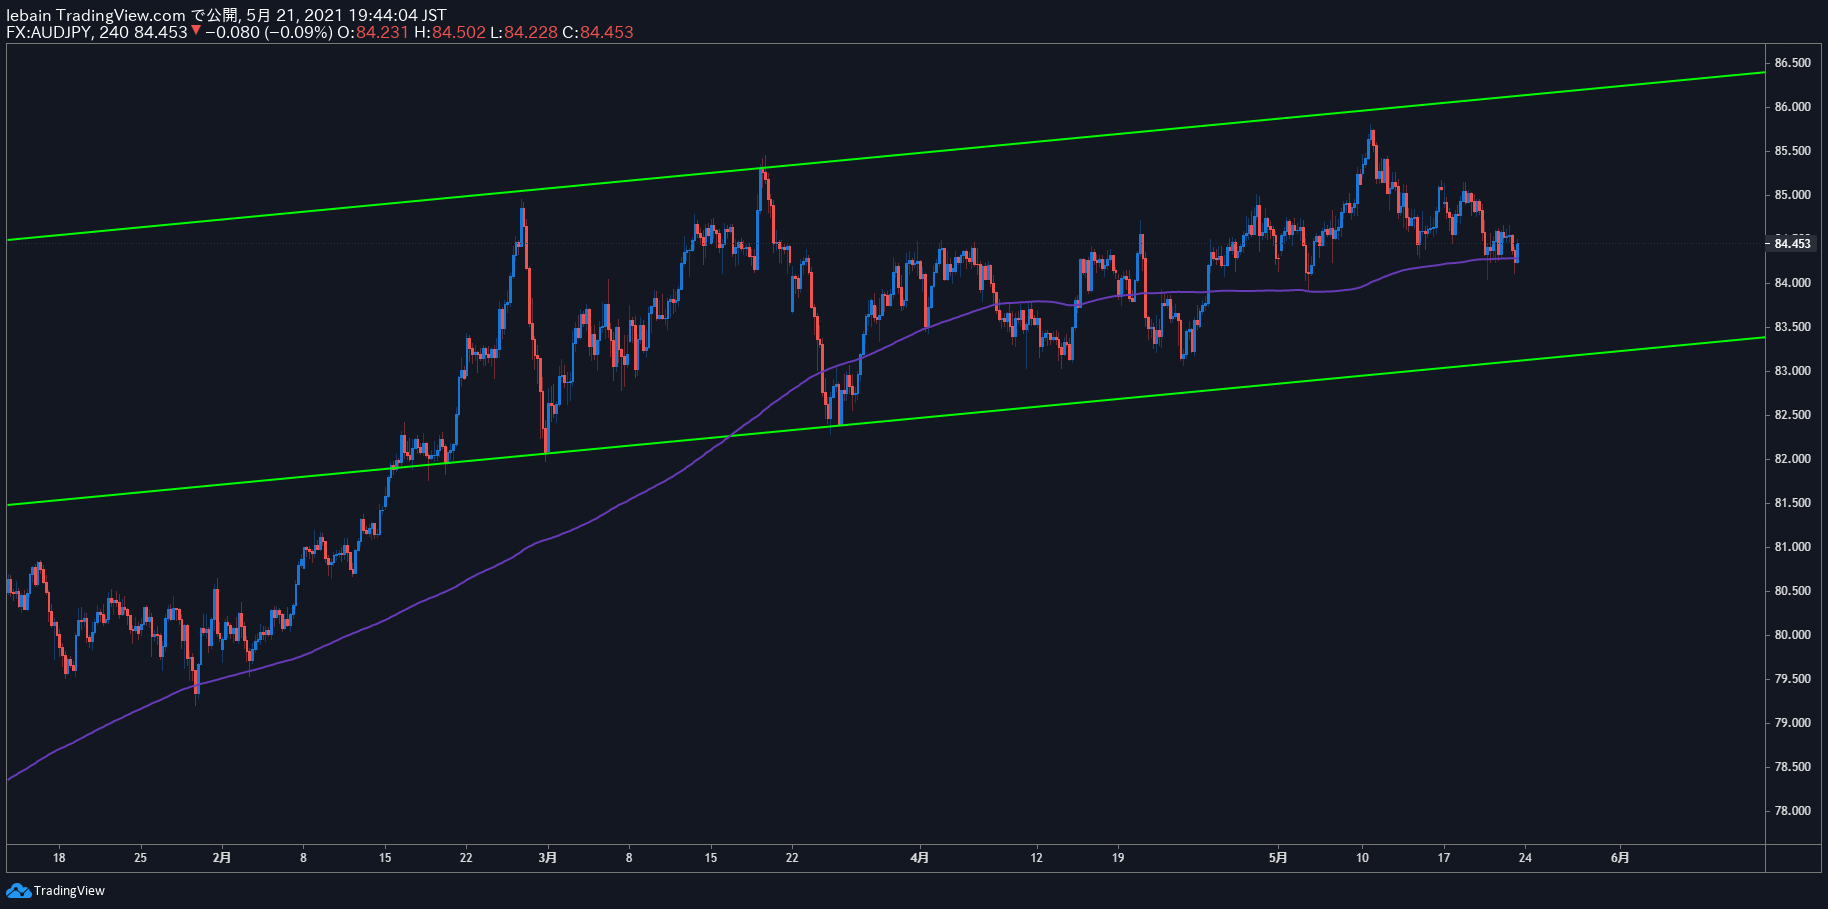Click the current price label 84.453 on axis
Image resolution: width=1828 pixels, height=909 pixels.
[1792, 243]
